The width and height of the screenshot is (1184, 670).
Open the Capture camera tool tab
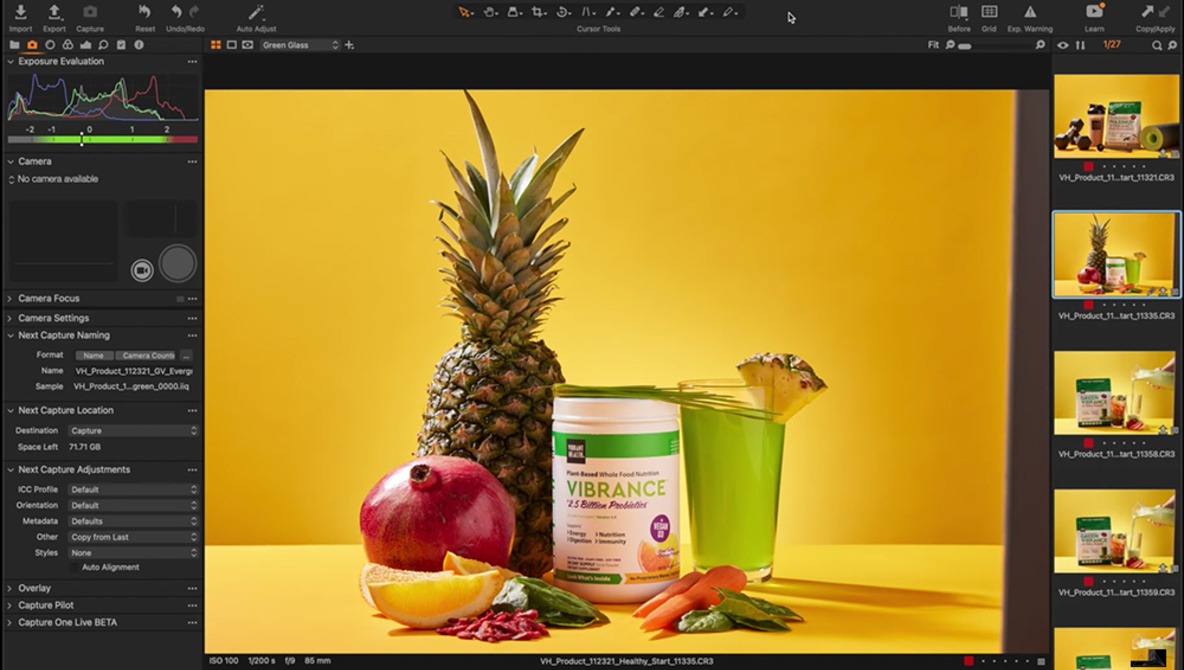(x=32, y=45)
